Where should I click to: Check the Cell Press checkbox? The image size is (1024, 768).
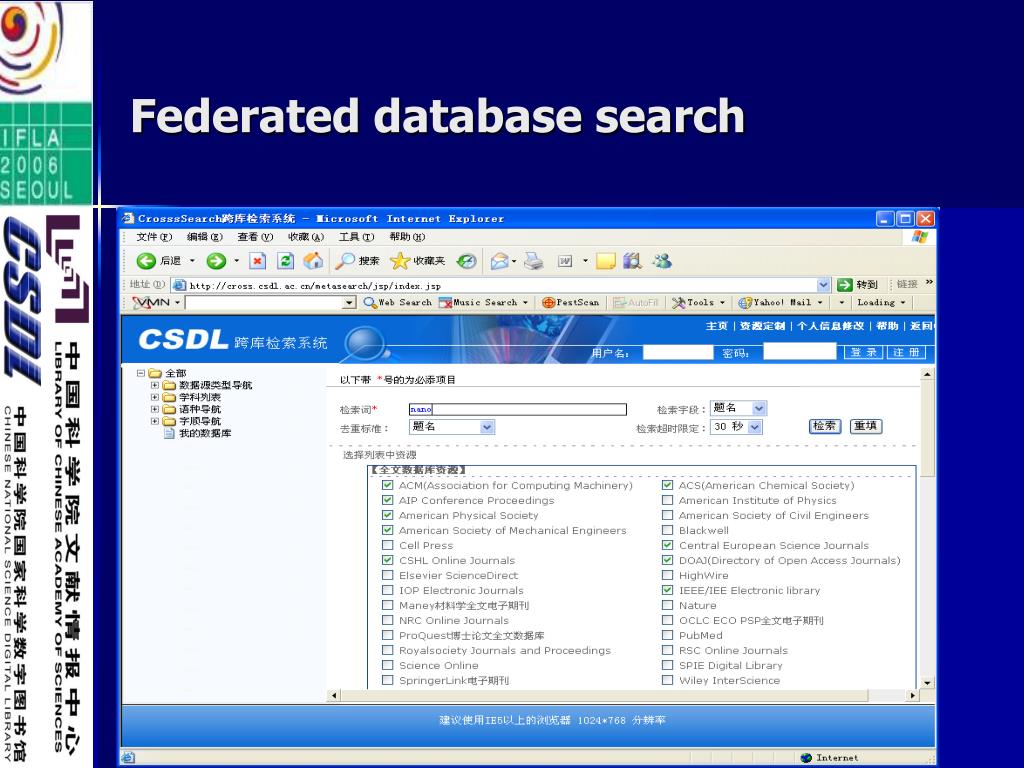[x=387, y=545]
